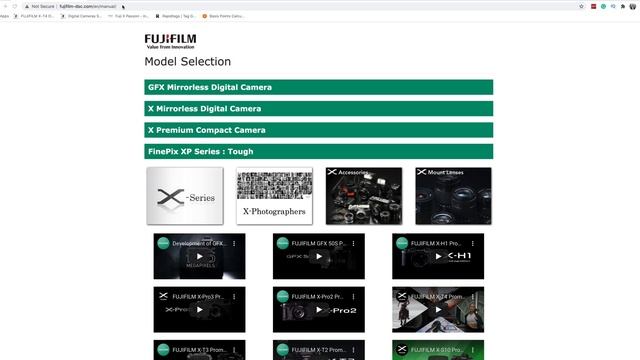
Task: Open more options on X-T2 video
Action: tap(353, 350)
